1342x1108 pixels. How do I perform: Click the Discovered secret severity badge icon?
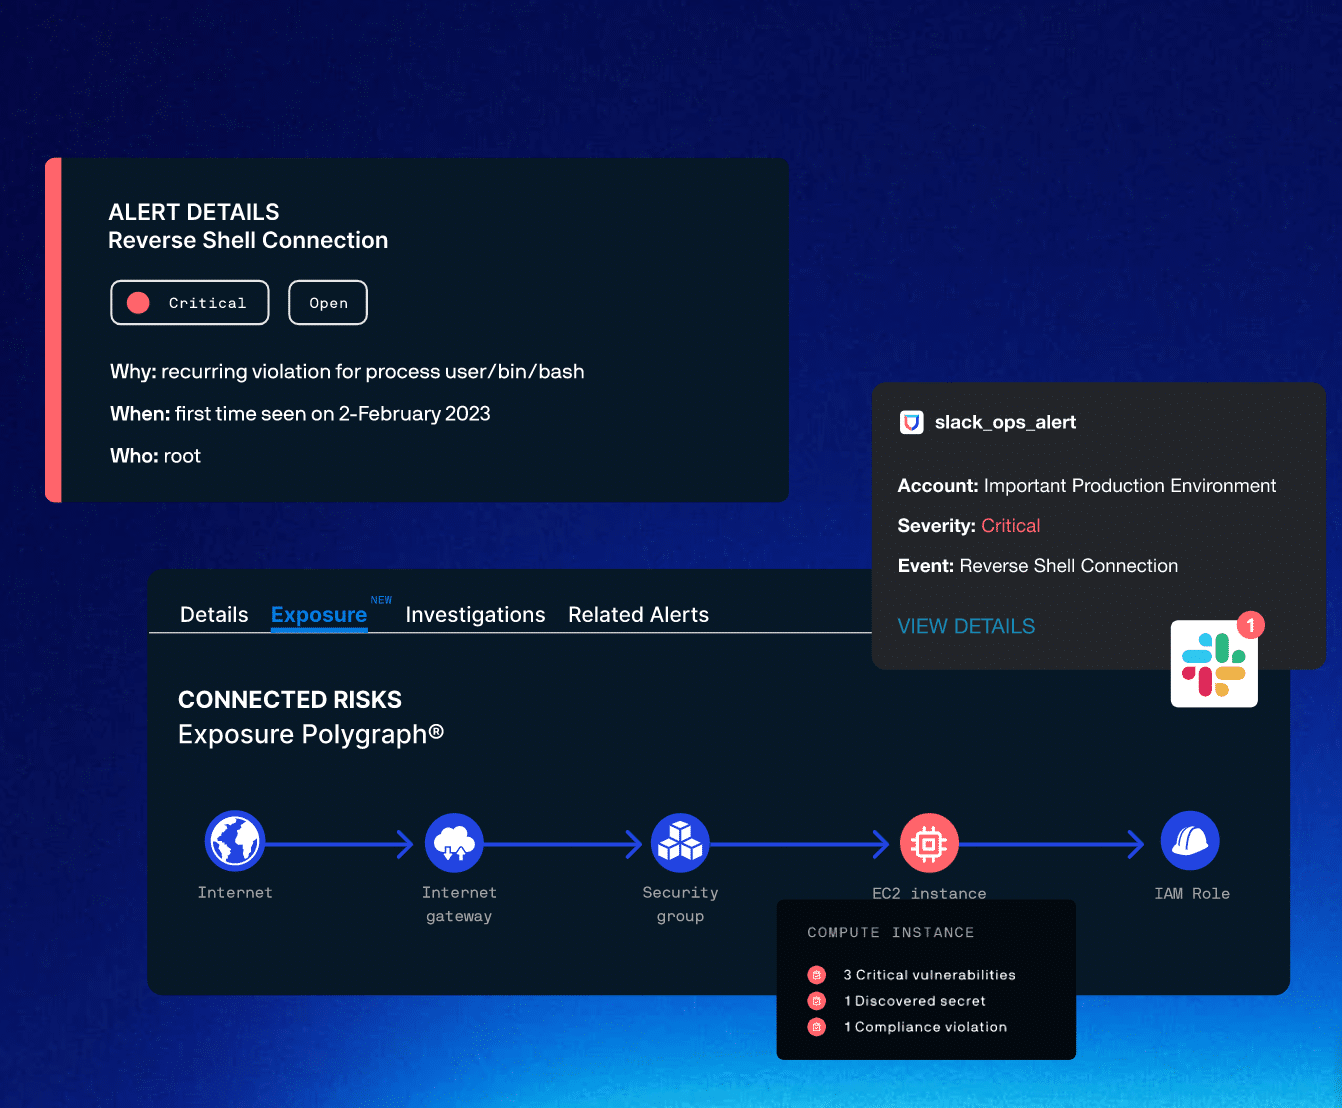[817, 1000]
